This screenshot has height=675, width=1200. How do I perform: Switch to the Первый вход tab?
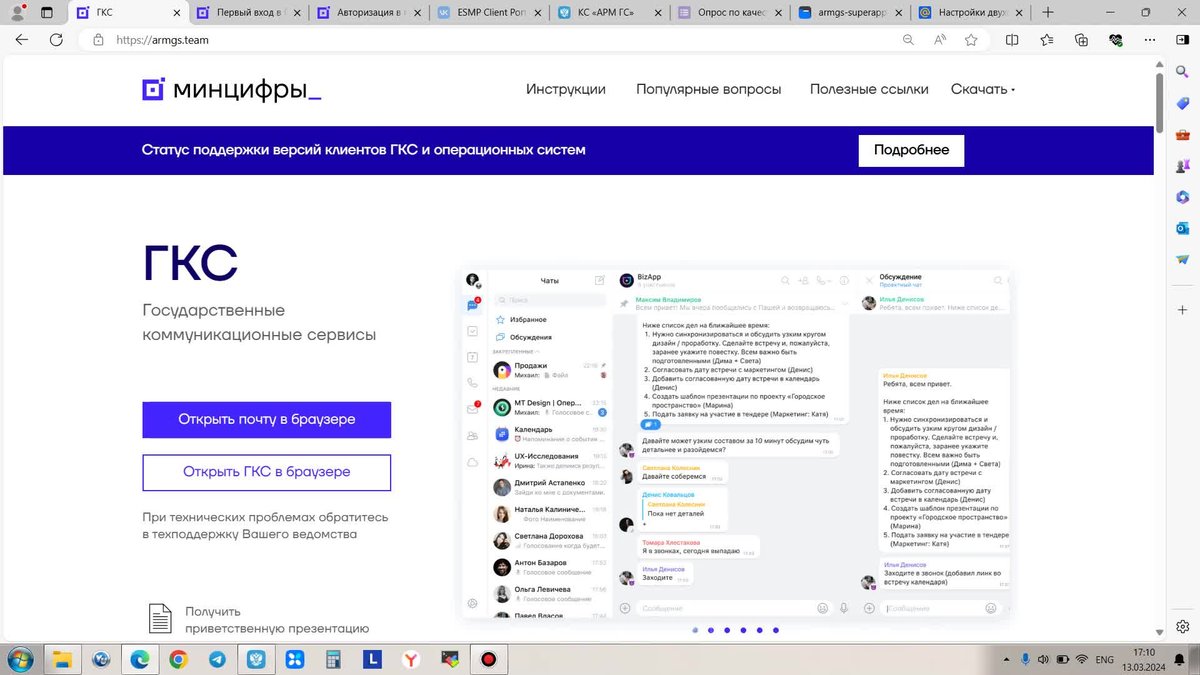pos(248,13)
